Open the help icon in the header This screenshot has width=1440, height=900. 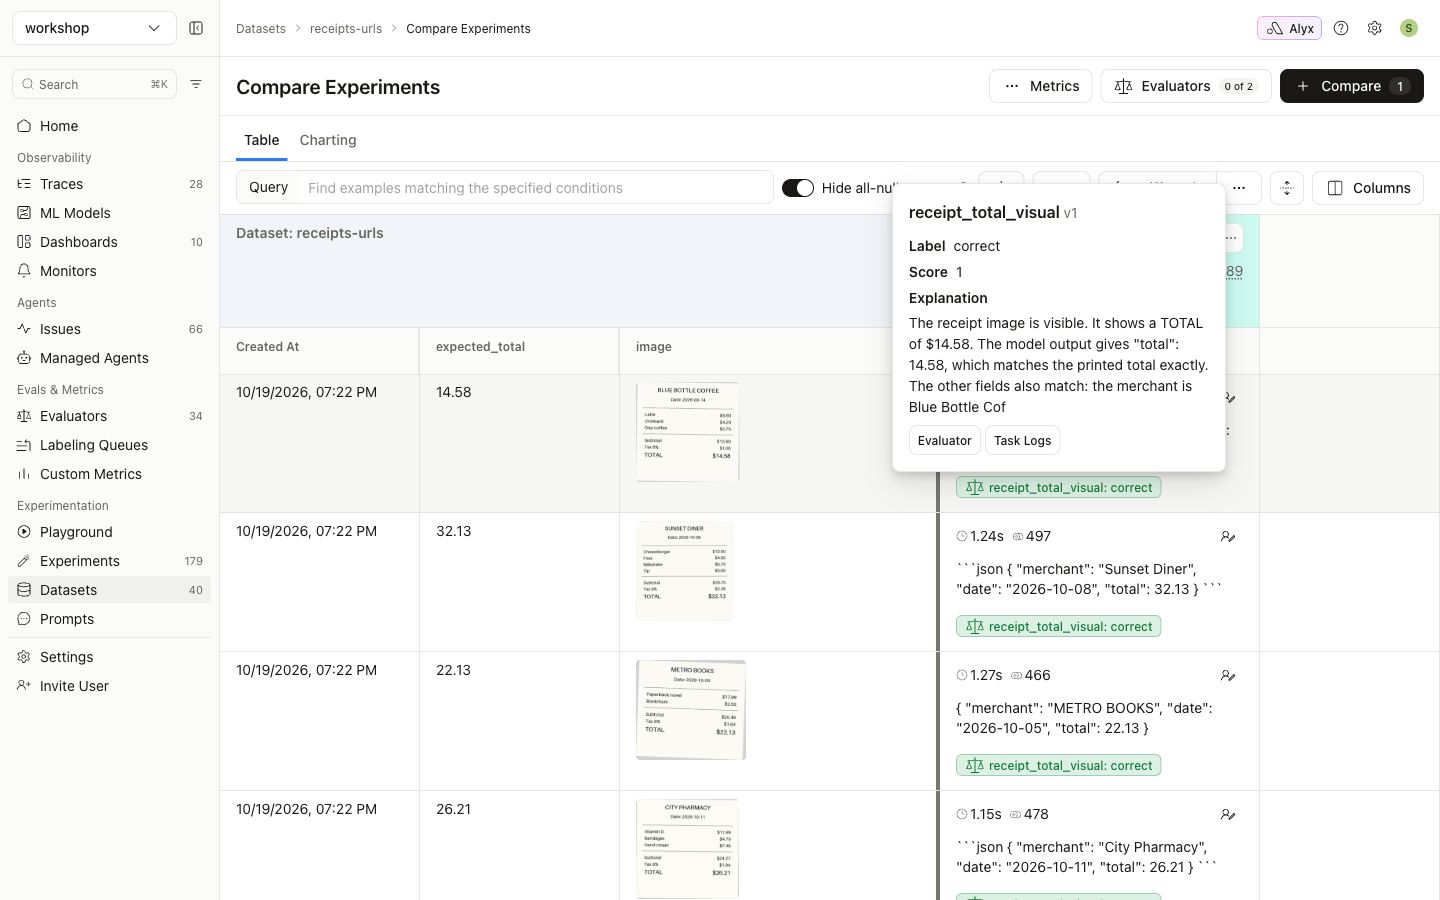[x=1341, y=28]
